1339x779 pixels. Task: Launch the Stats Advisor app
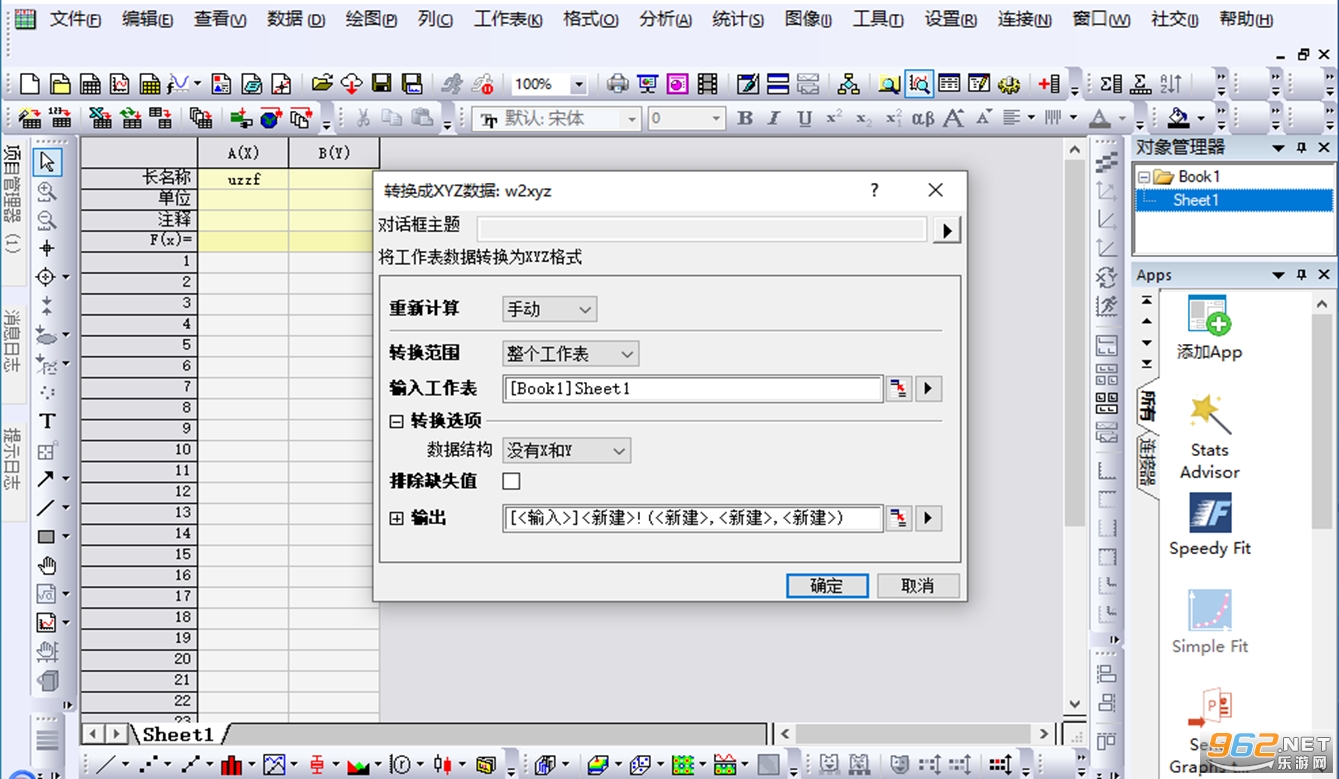(x=1209, y=437)
